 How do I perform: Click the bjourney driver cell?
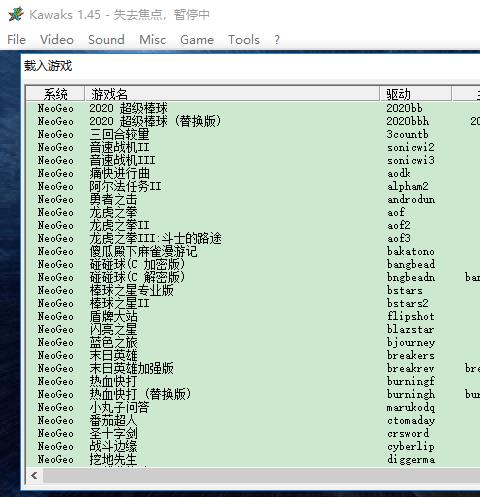pos(411,342)
